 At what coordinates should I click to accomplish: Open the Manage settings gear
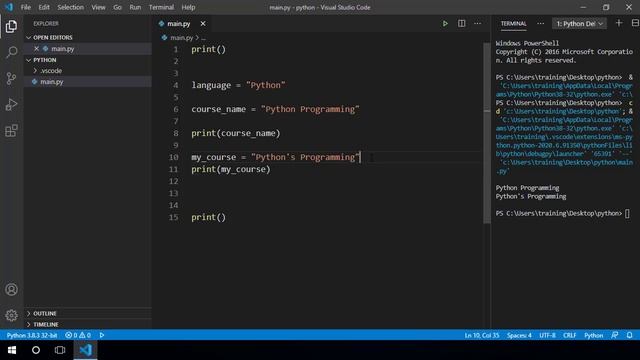click(x=11, y=315)
